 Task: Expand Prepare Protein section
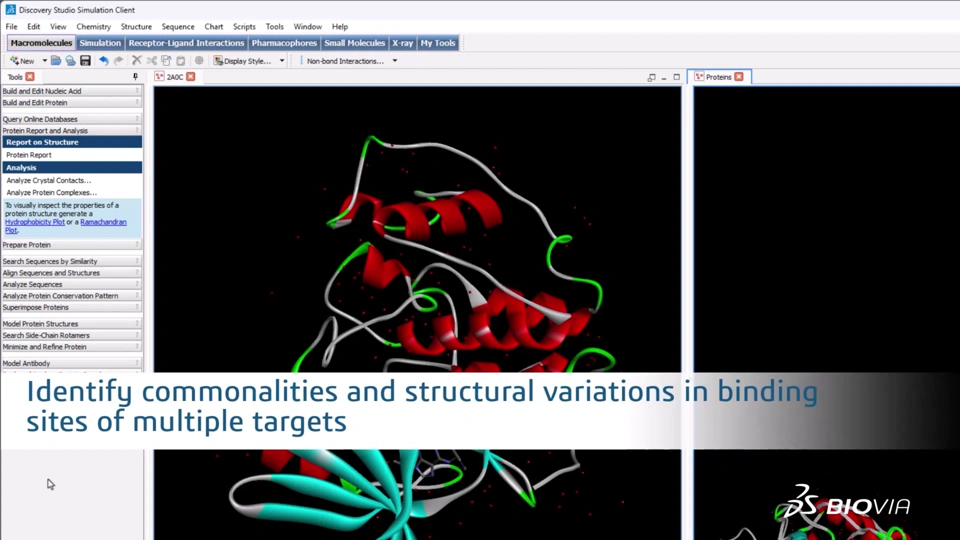click(x=72, y=245)
